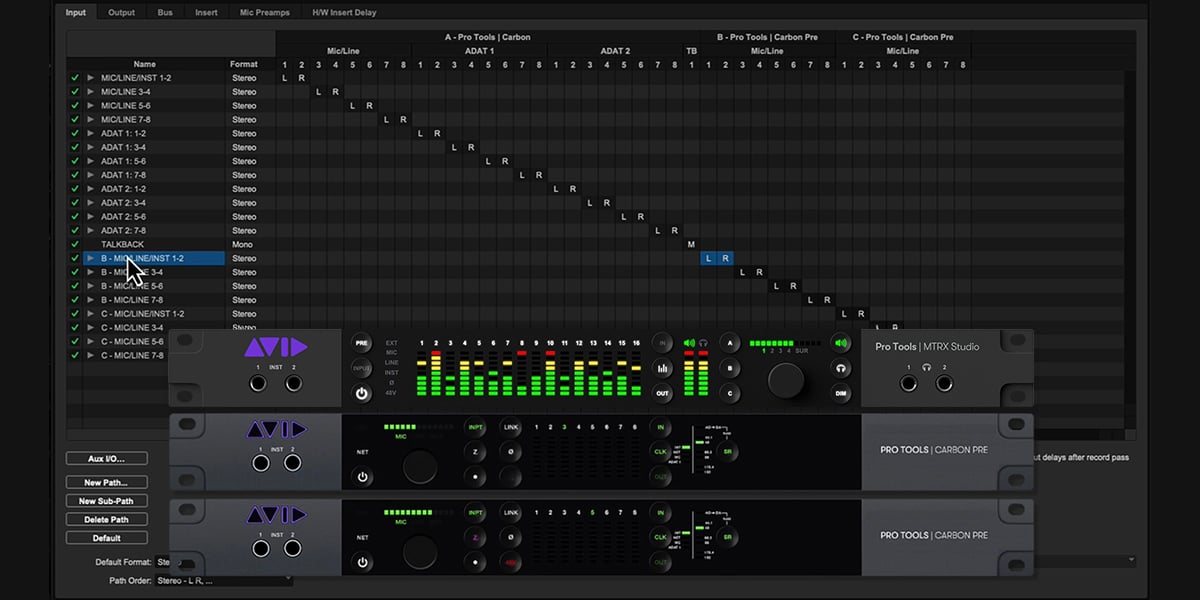1200x600 pixels.
Task: Click the Mono format of TALKBACK
Action: [x=243, y=244]
